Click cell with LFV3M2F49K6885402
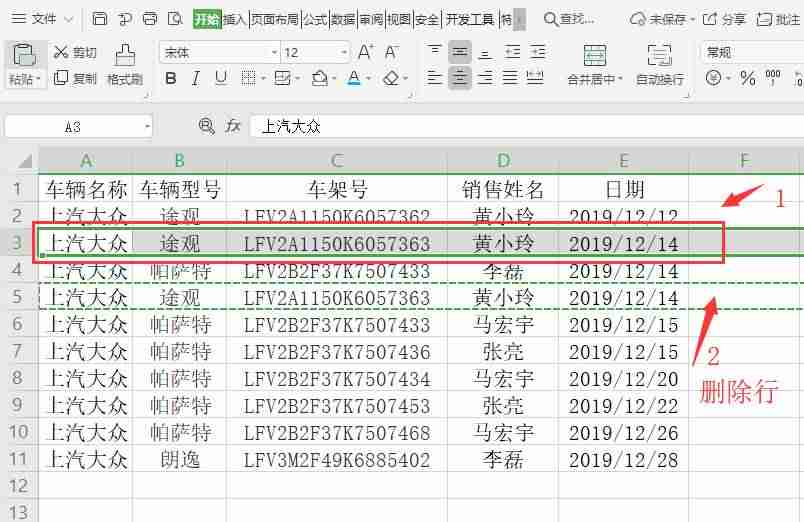Image resolution: width=804 pixels, height=522 pixels. [337, 459]
